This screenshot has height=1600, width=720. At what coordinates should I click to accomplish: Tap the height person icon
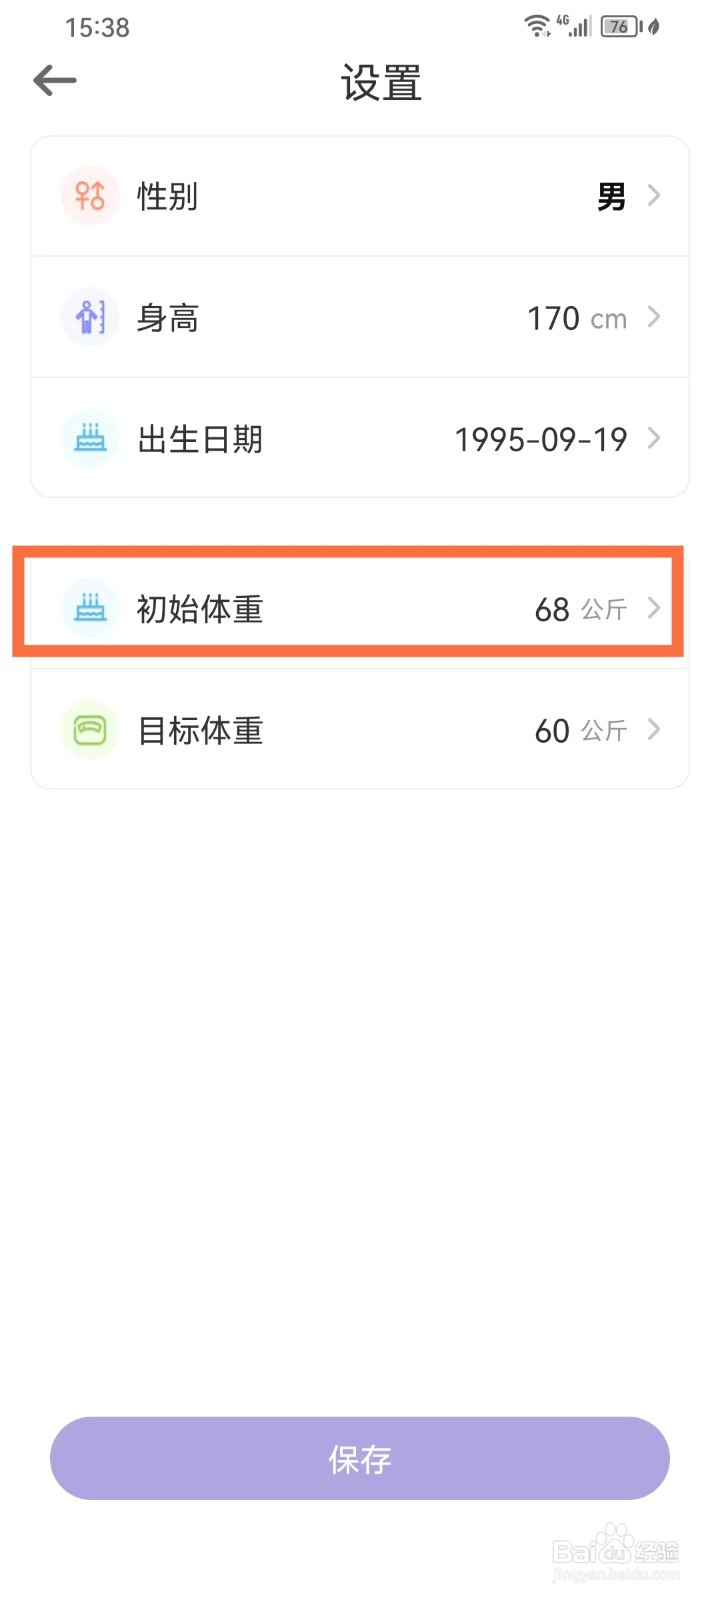click(90, 317)
